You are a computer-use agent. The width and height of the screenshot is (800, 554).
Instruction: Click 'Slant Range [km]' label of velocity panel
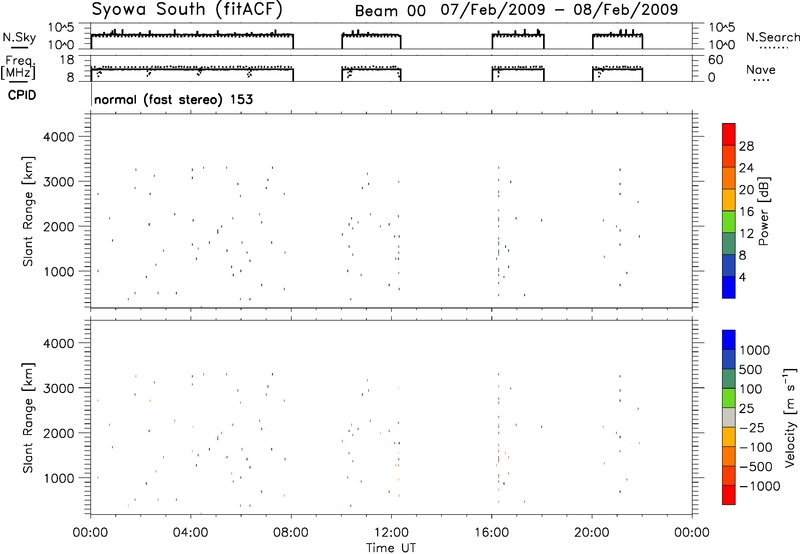28,417
